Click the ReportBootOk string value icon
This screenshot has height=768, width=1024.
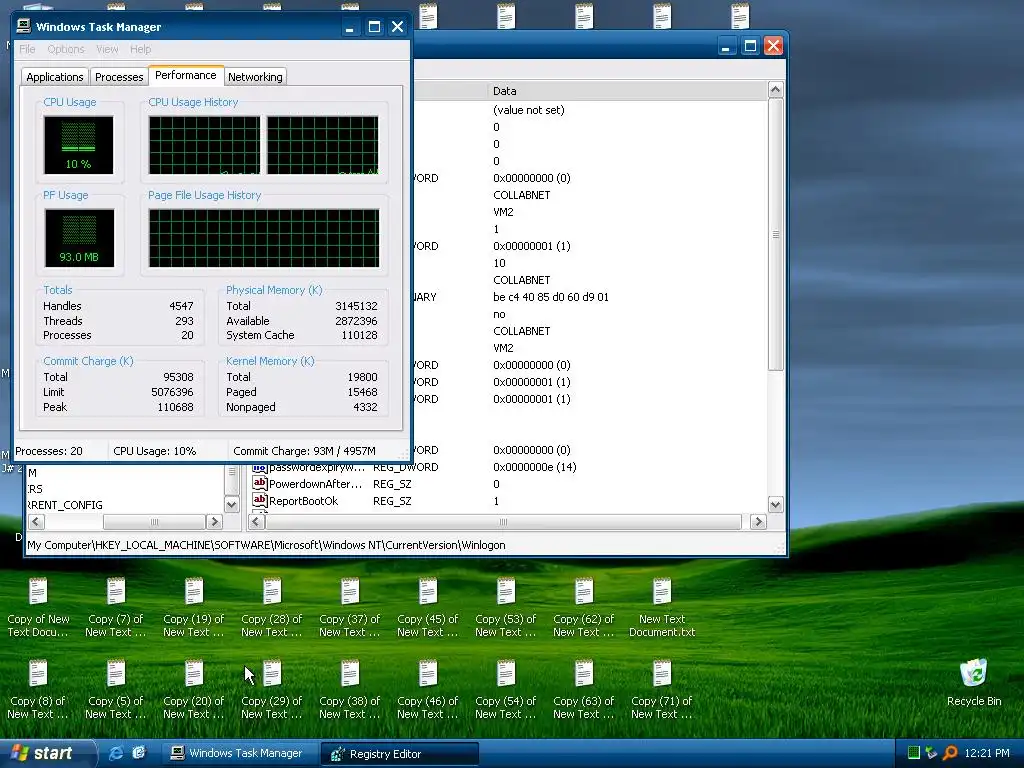pos(259,500)
